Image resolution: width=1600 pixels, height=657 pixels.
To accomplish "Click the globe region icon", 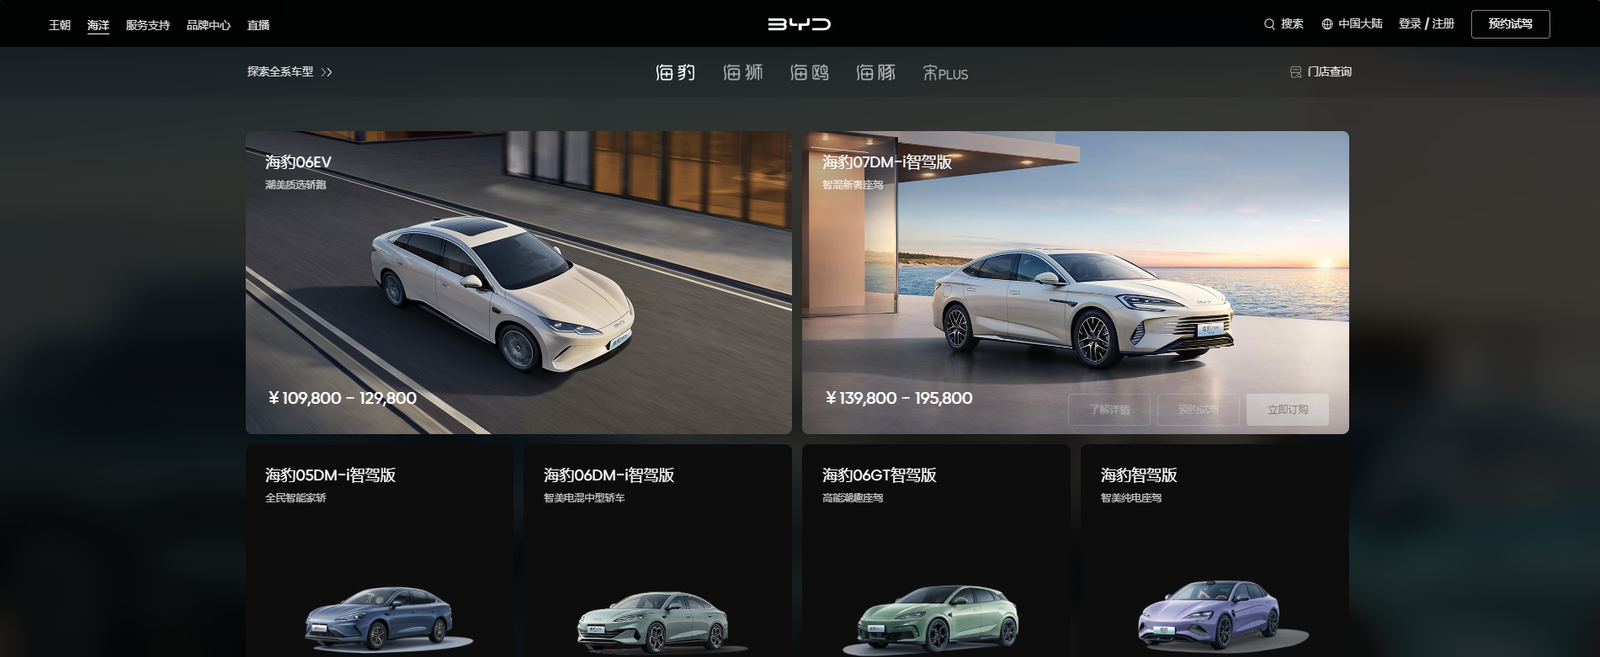I will point(1327,24).
